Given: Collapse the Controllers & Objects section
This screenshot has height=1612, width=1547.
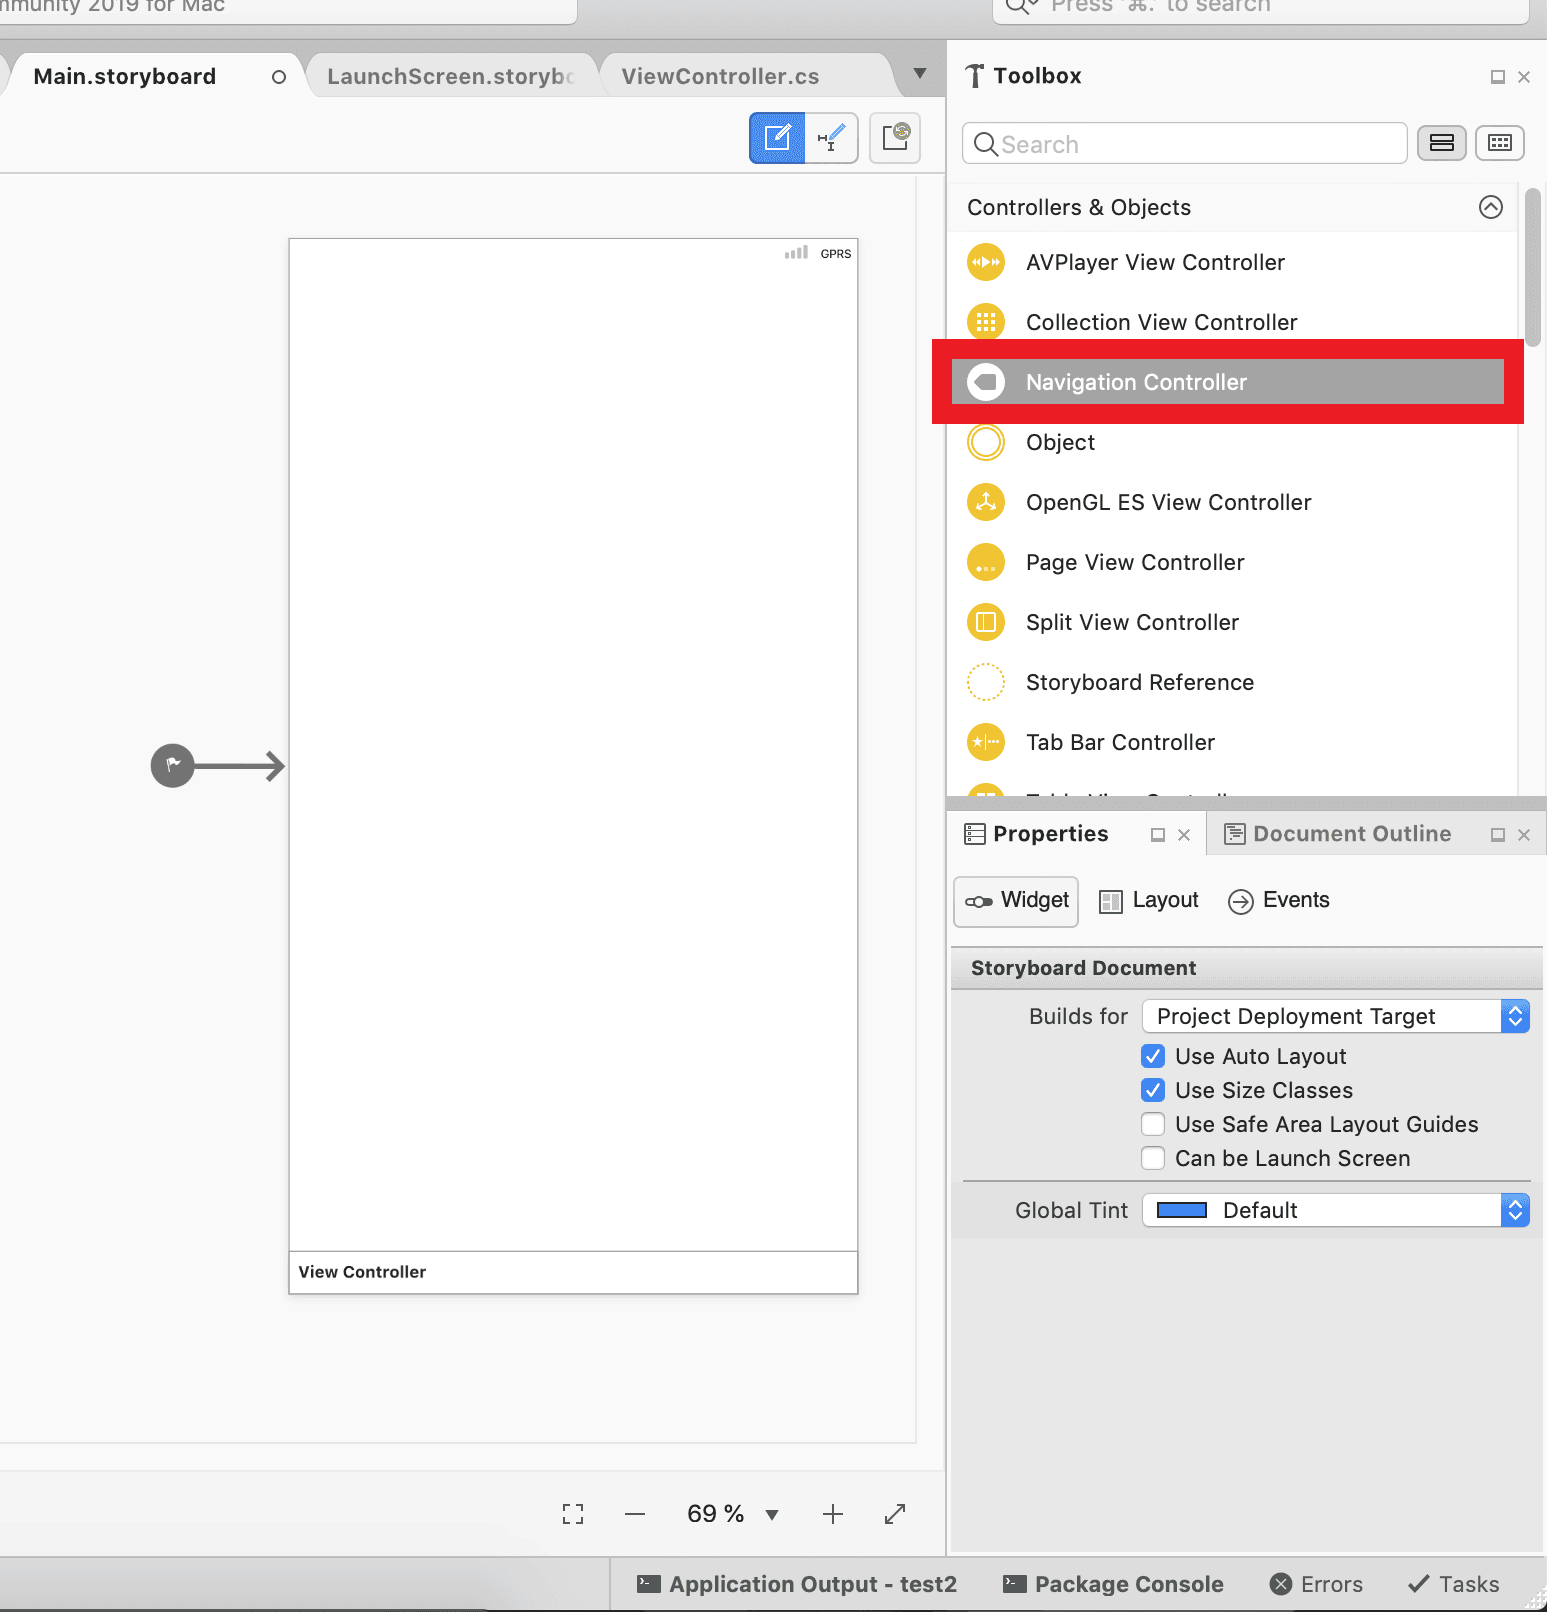Looking at the screenshot, I should 1490,207.
